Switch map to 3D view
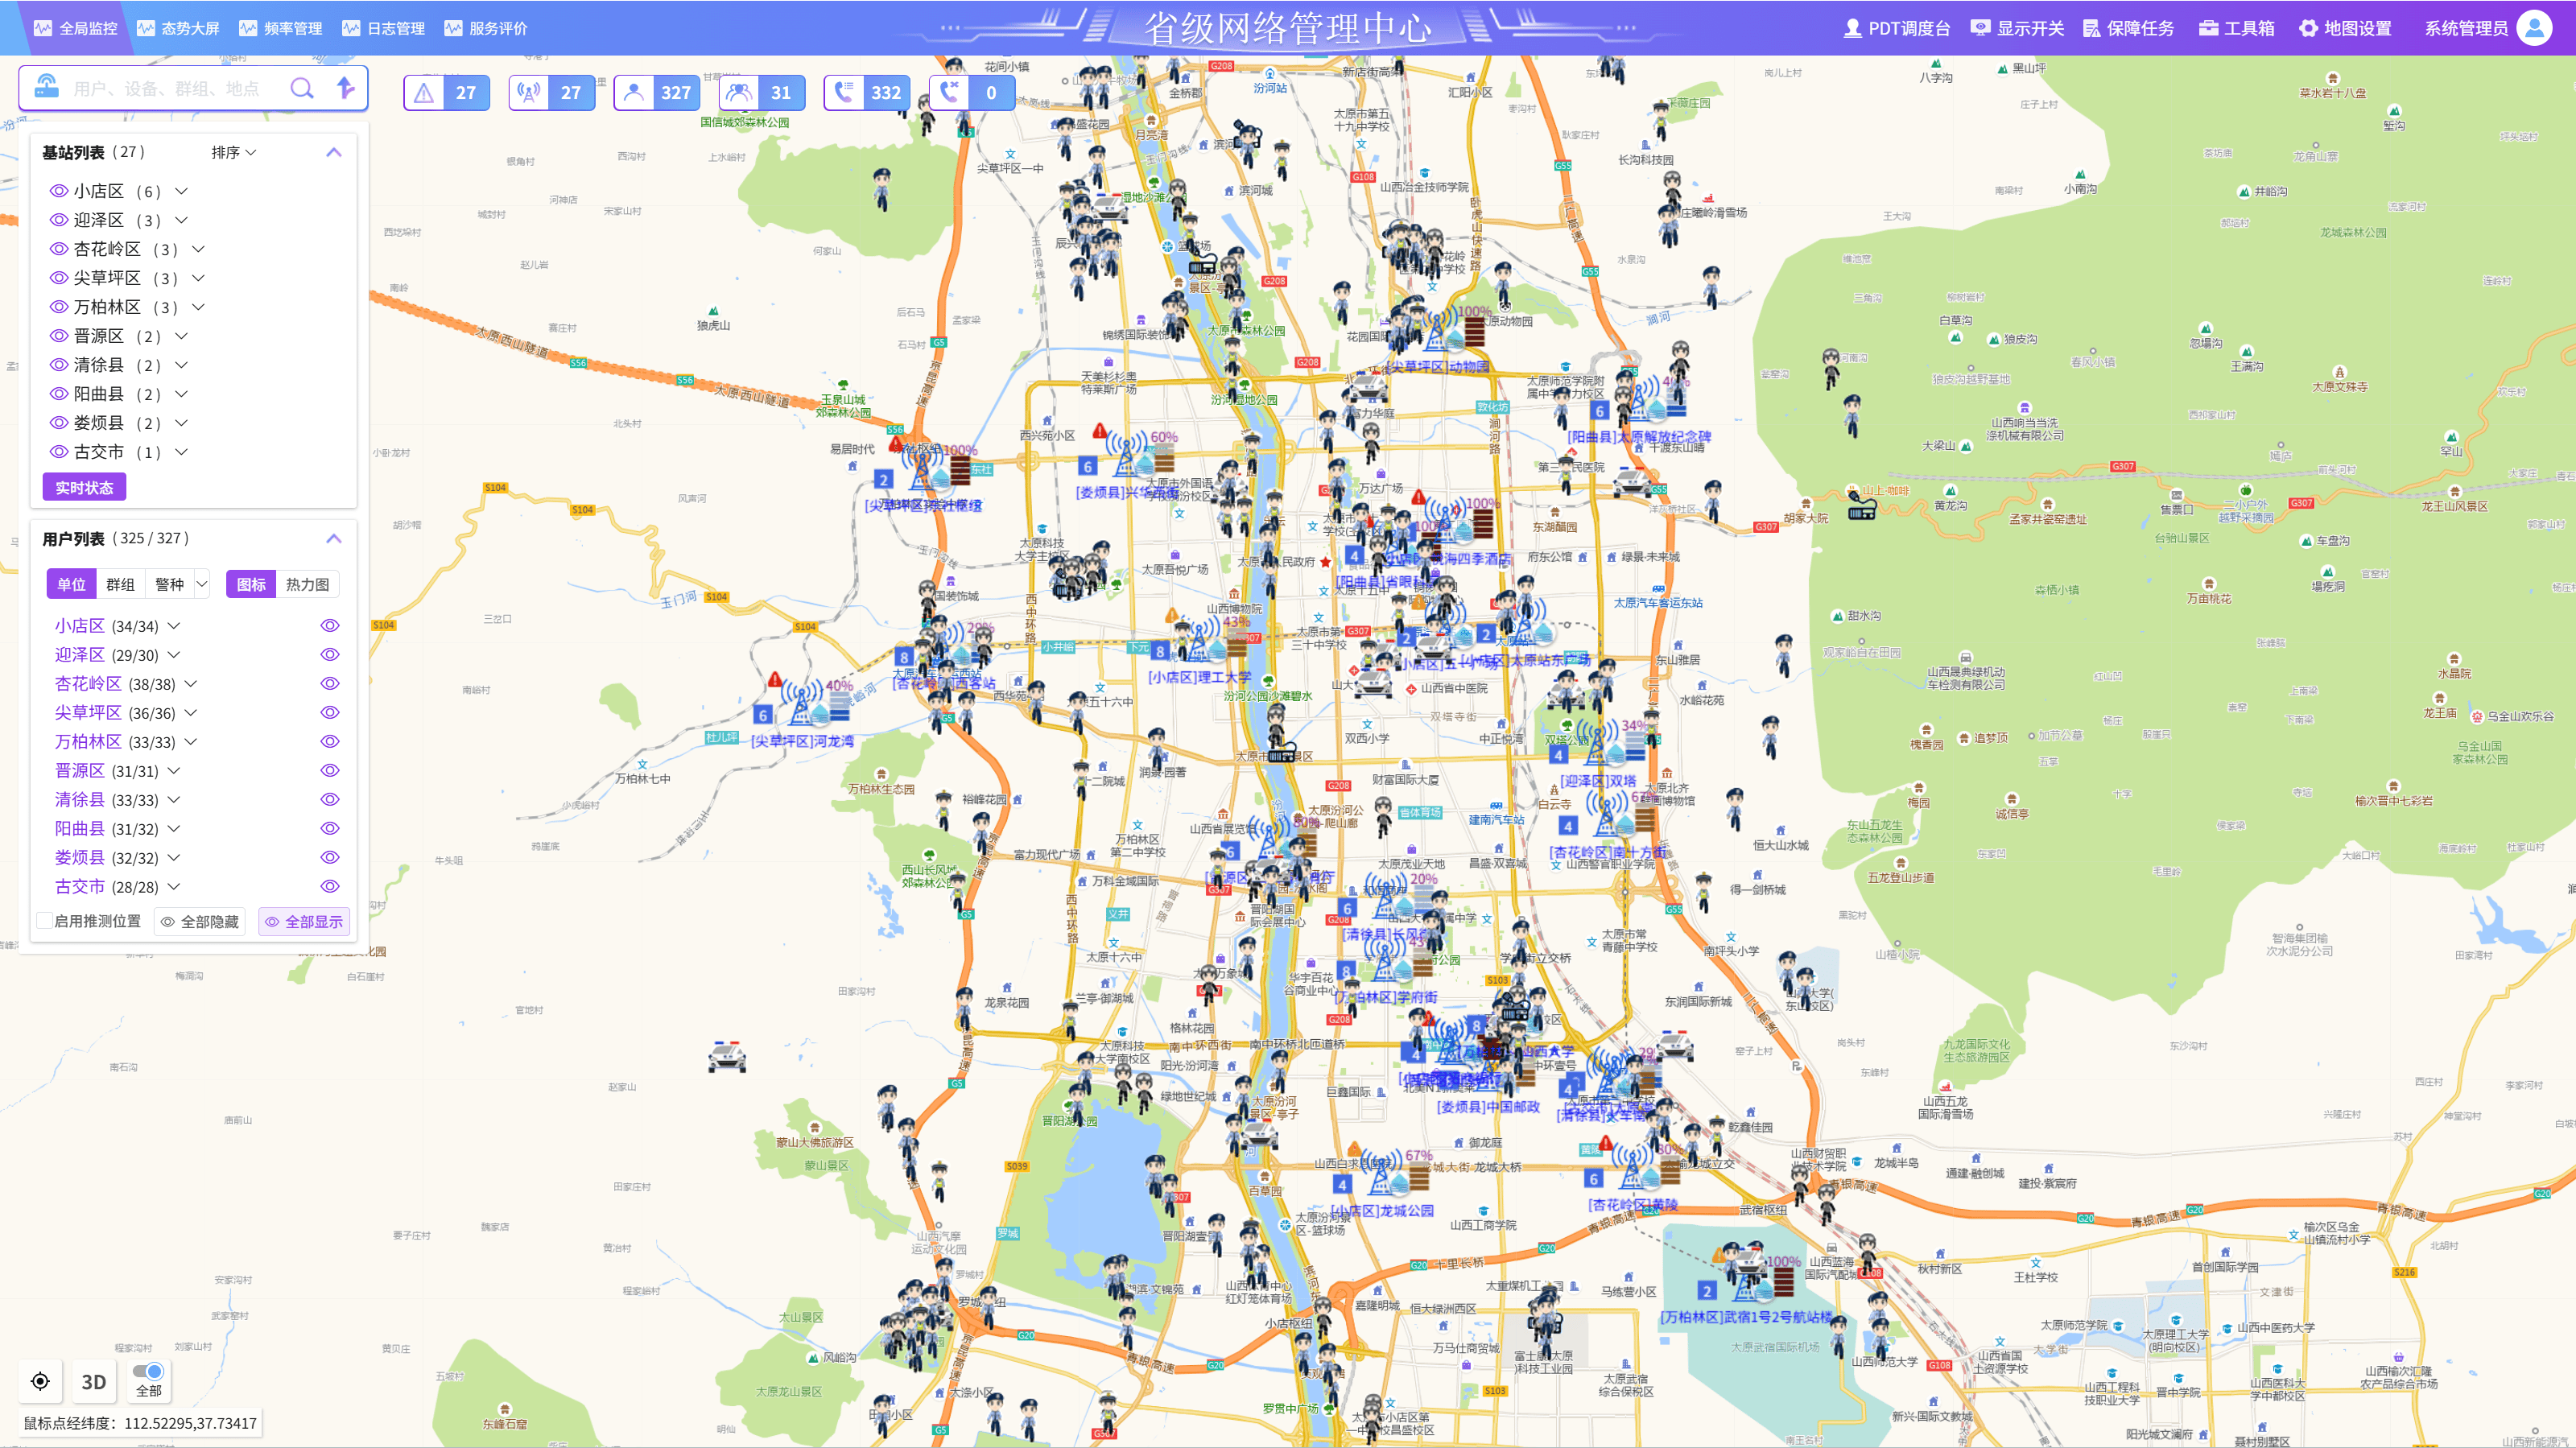The width and height of the screenshot is (2576, 1448). 93,1381
